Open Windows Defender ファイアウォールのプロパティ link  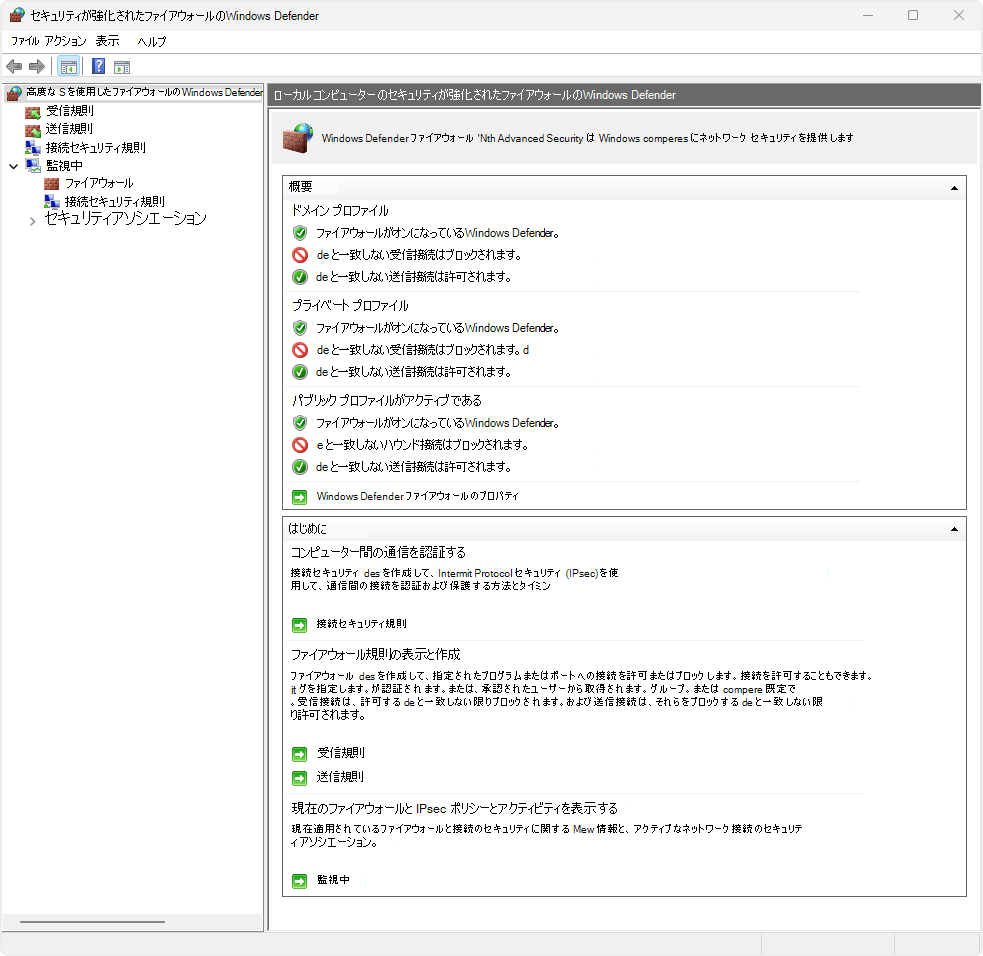(418, 496)
